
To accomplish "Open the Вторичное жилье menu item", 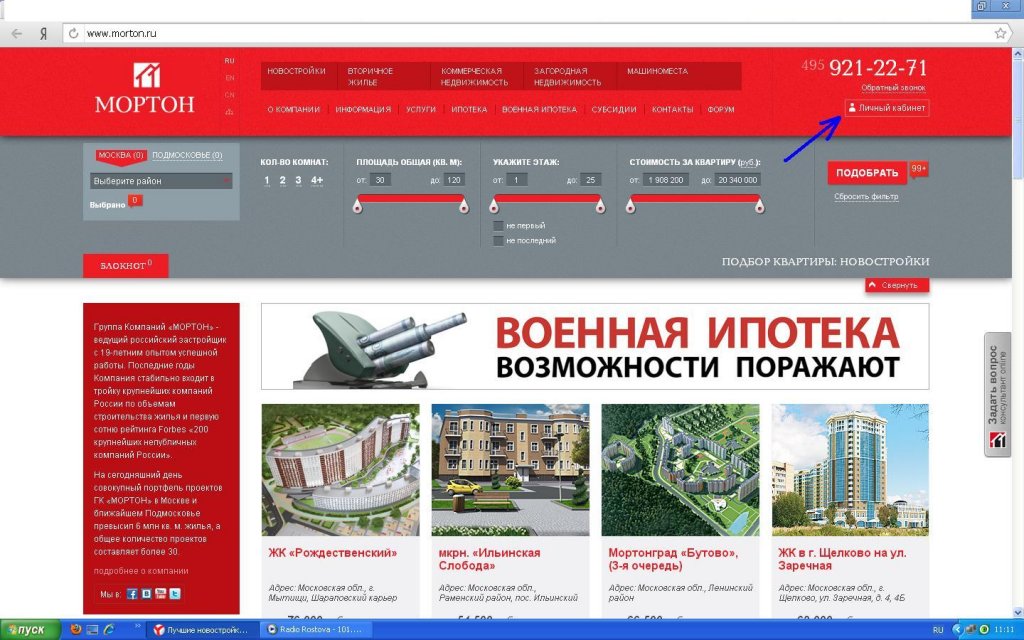I will point(370,76).
